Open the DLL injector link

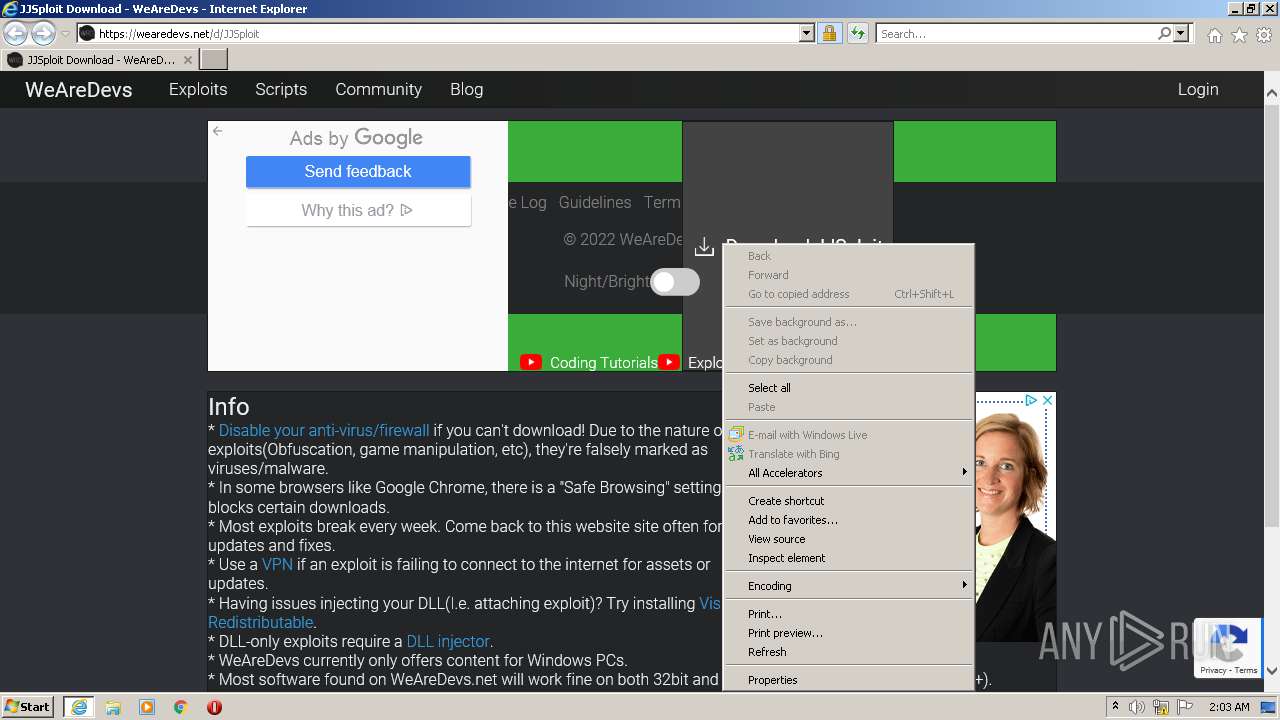pyautogui.click(x=448, y=641)
